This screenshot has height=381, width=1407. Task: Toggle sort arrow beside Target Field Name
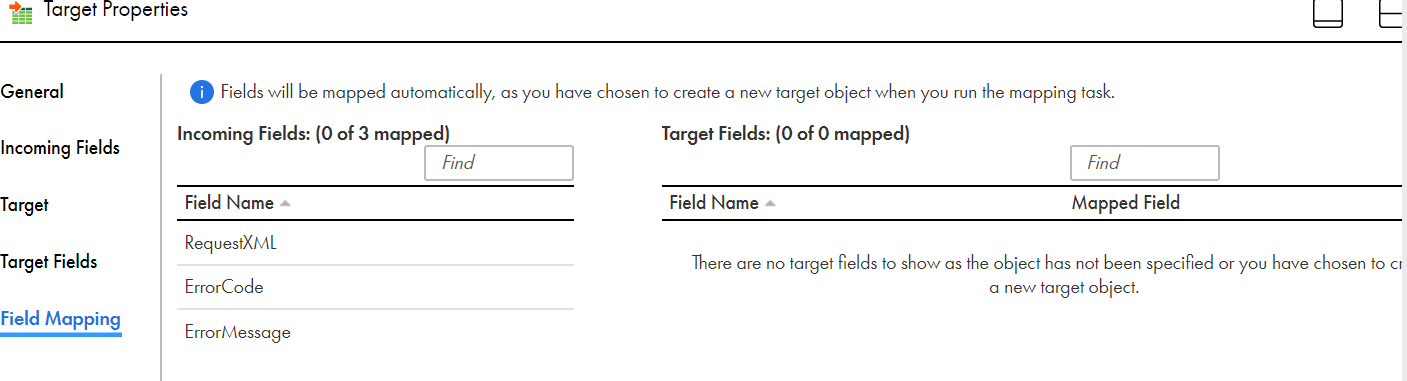769,203
